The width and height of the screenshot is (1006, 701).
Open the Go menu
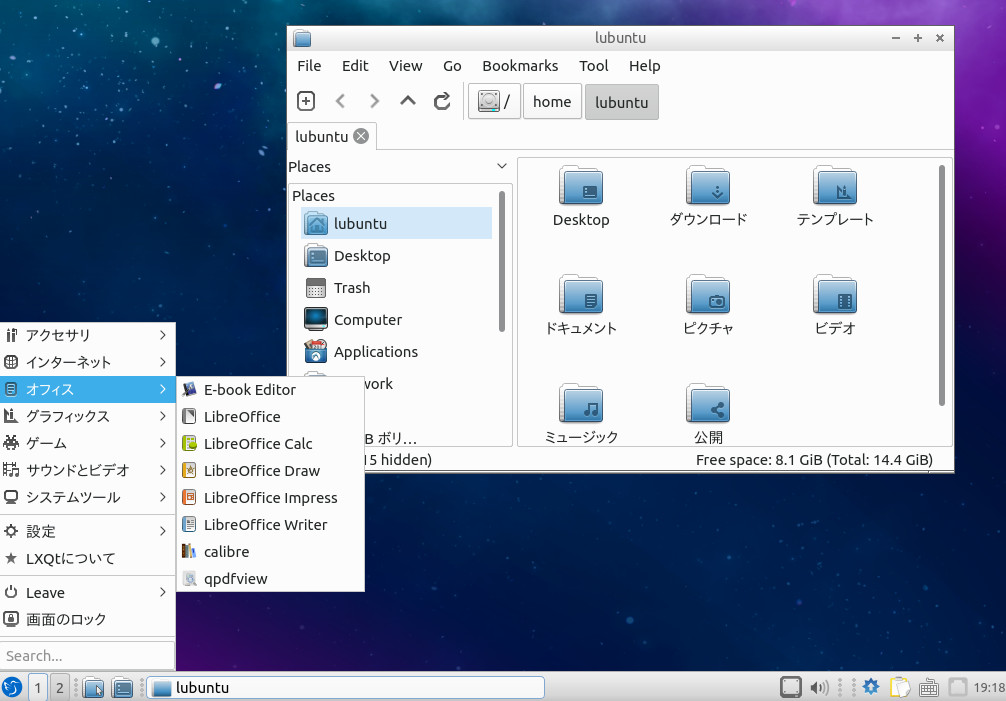(452, 66)
